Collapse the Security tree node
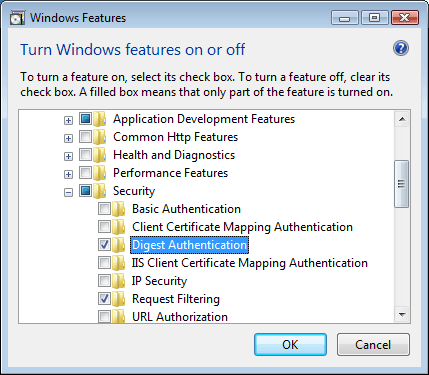 68,192
